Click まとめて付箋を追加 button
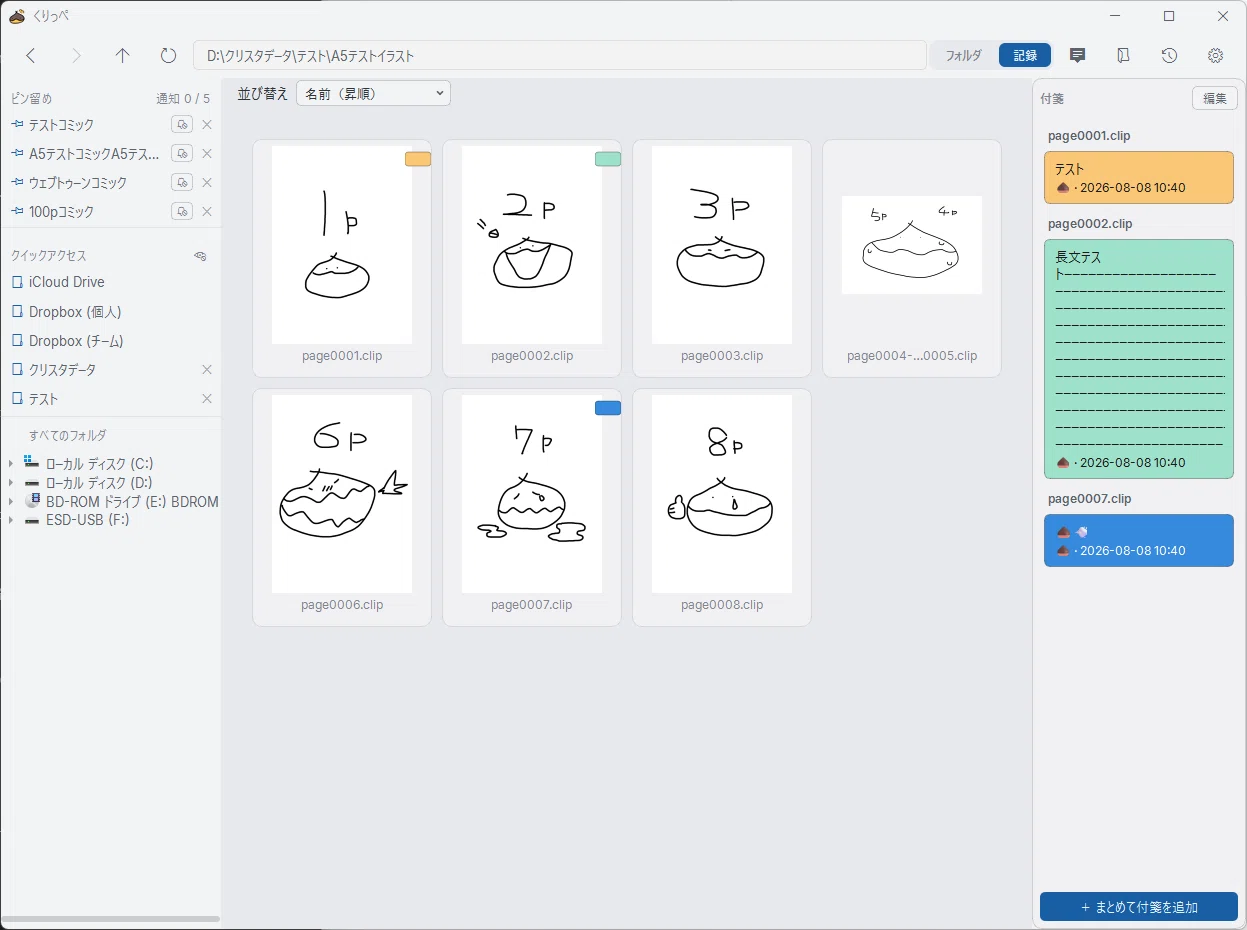This screenshot has width=1247, height=930. click(1139, 907)
